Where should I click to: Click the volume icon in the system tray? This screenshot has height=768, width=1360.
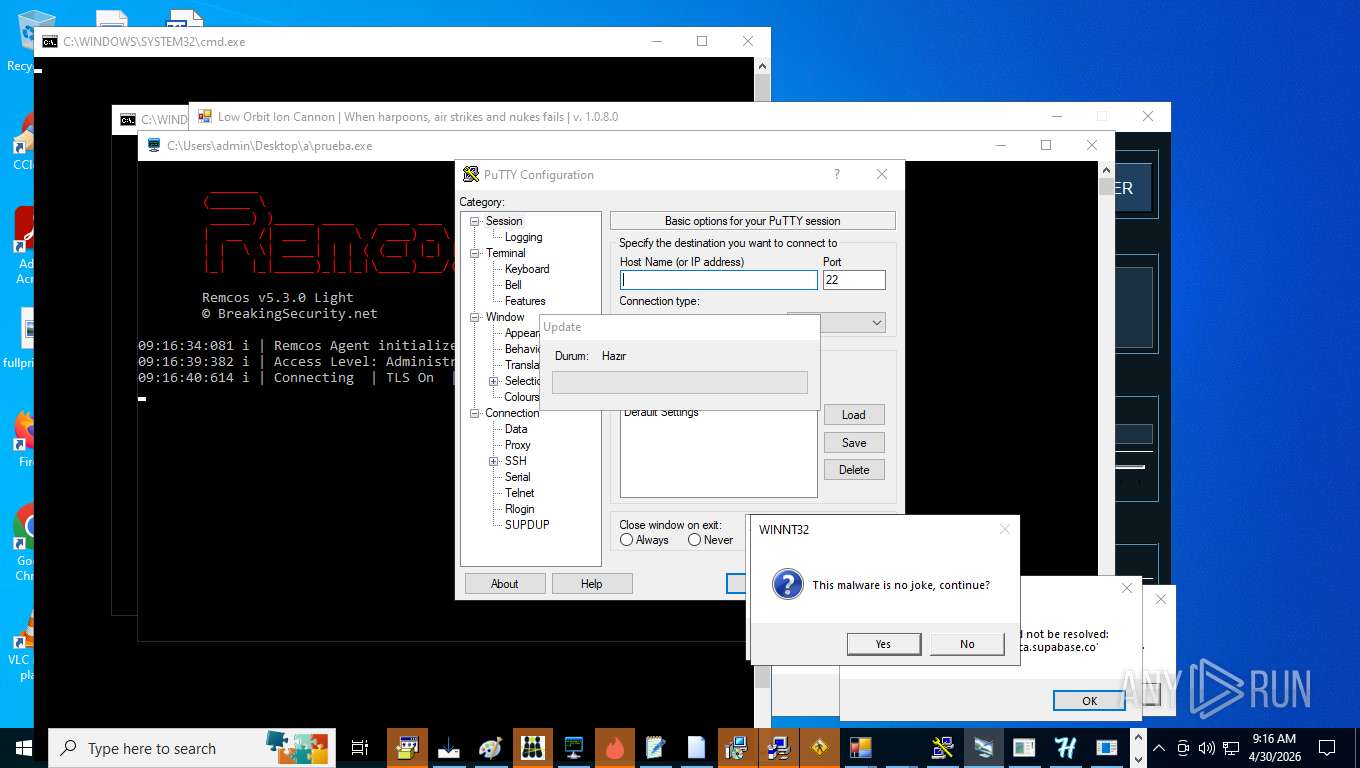point(1206,748)
